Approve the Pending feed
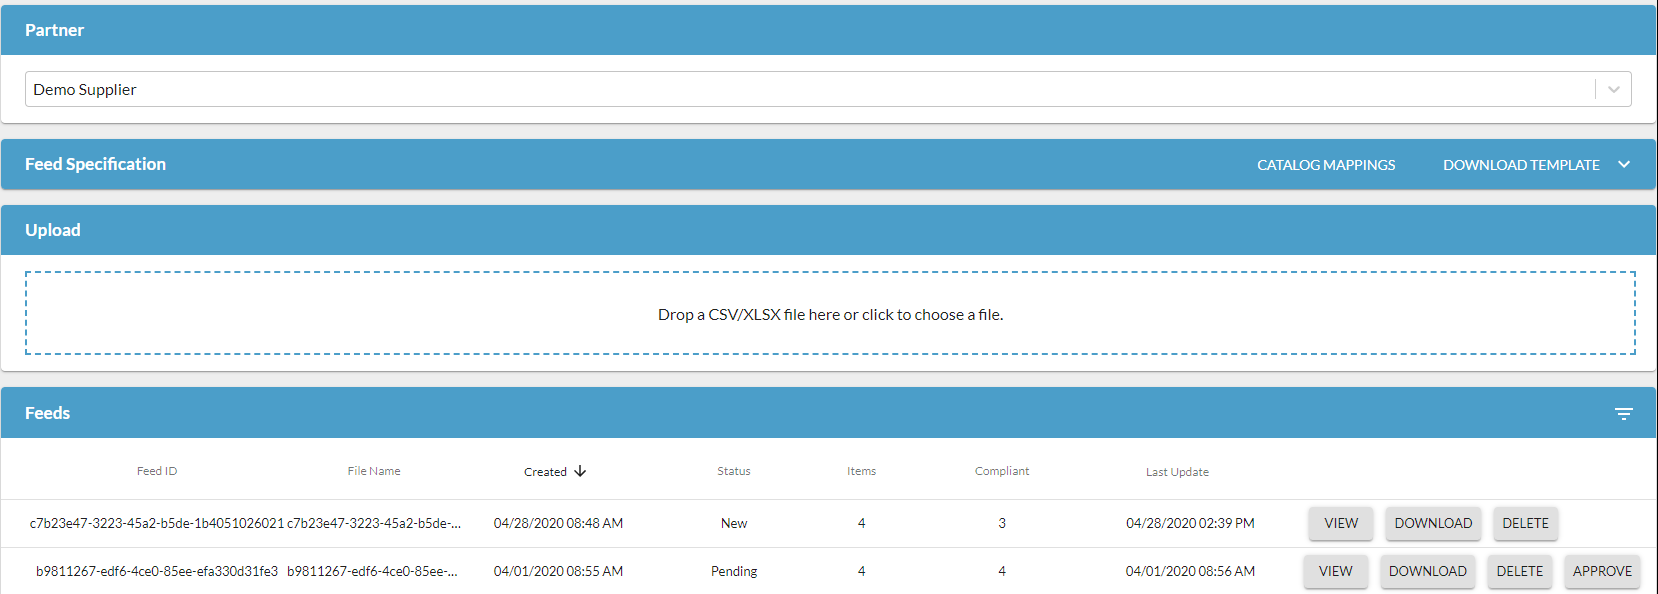This screenshot has height=594, width=1658. [x=1602, y=571]
